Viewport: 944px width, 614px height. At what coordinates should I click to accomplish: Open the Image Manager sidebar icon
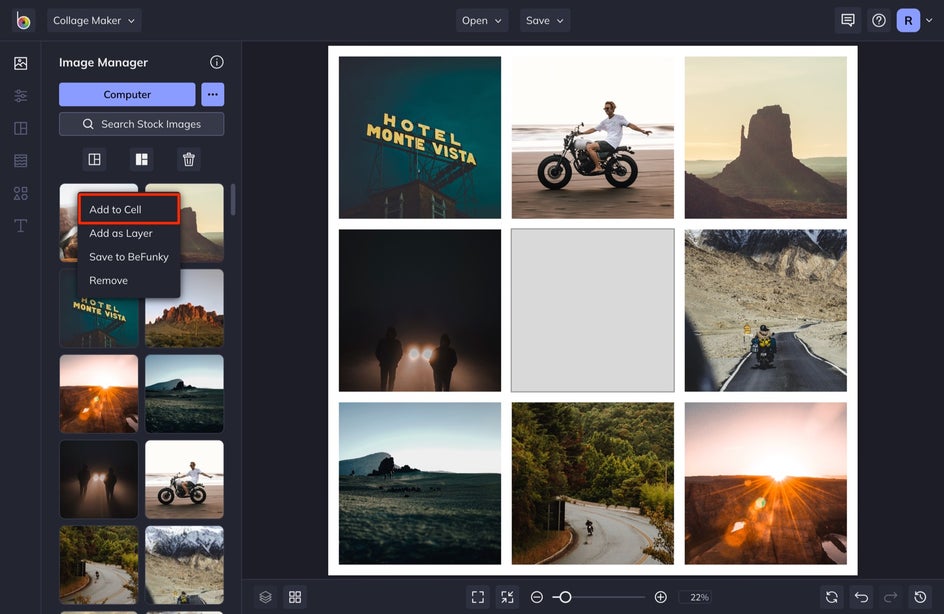coord(20,63)
